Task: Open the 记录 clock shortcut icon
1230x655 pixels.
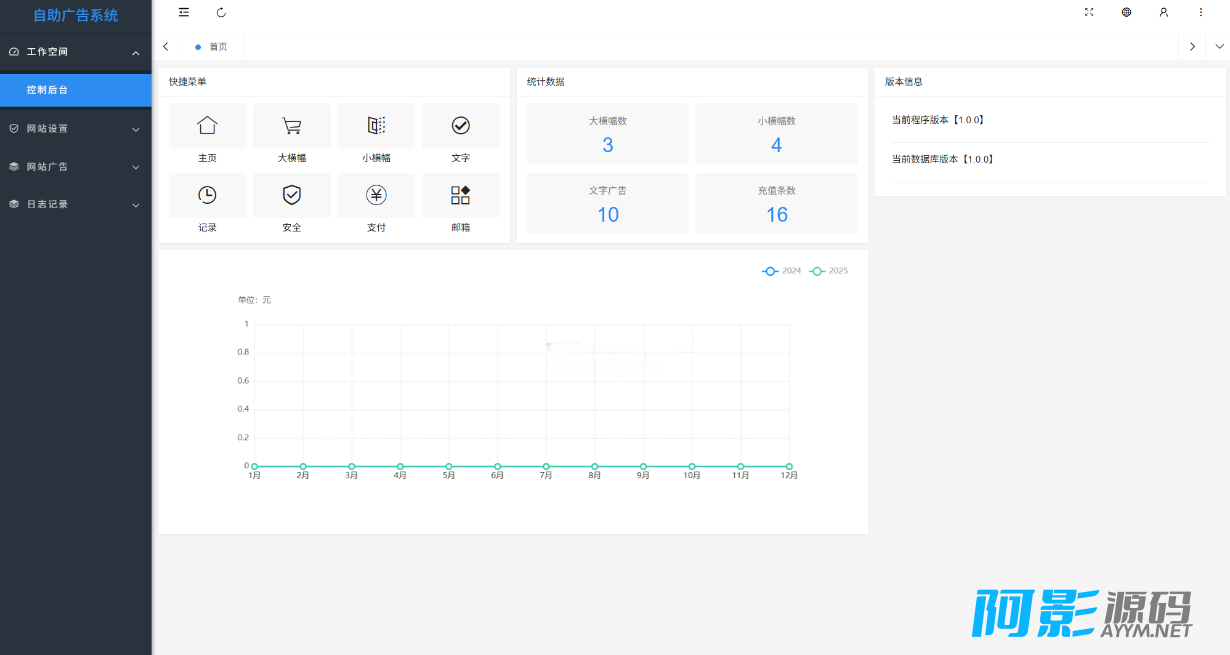Action: [207, 195]
